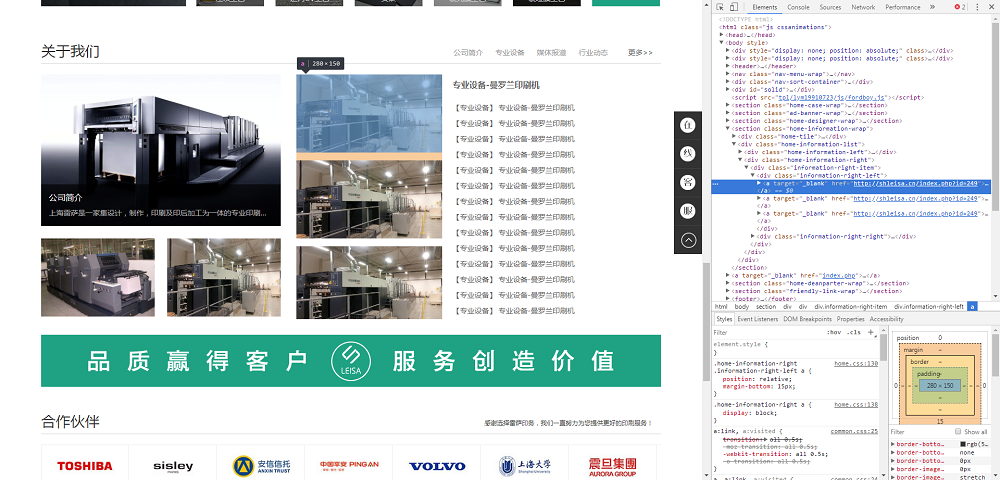Activate the inspect element picker icon
Viewport: 1000px width, 480px height.
(720, 7)
